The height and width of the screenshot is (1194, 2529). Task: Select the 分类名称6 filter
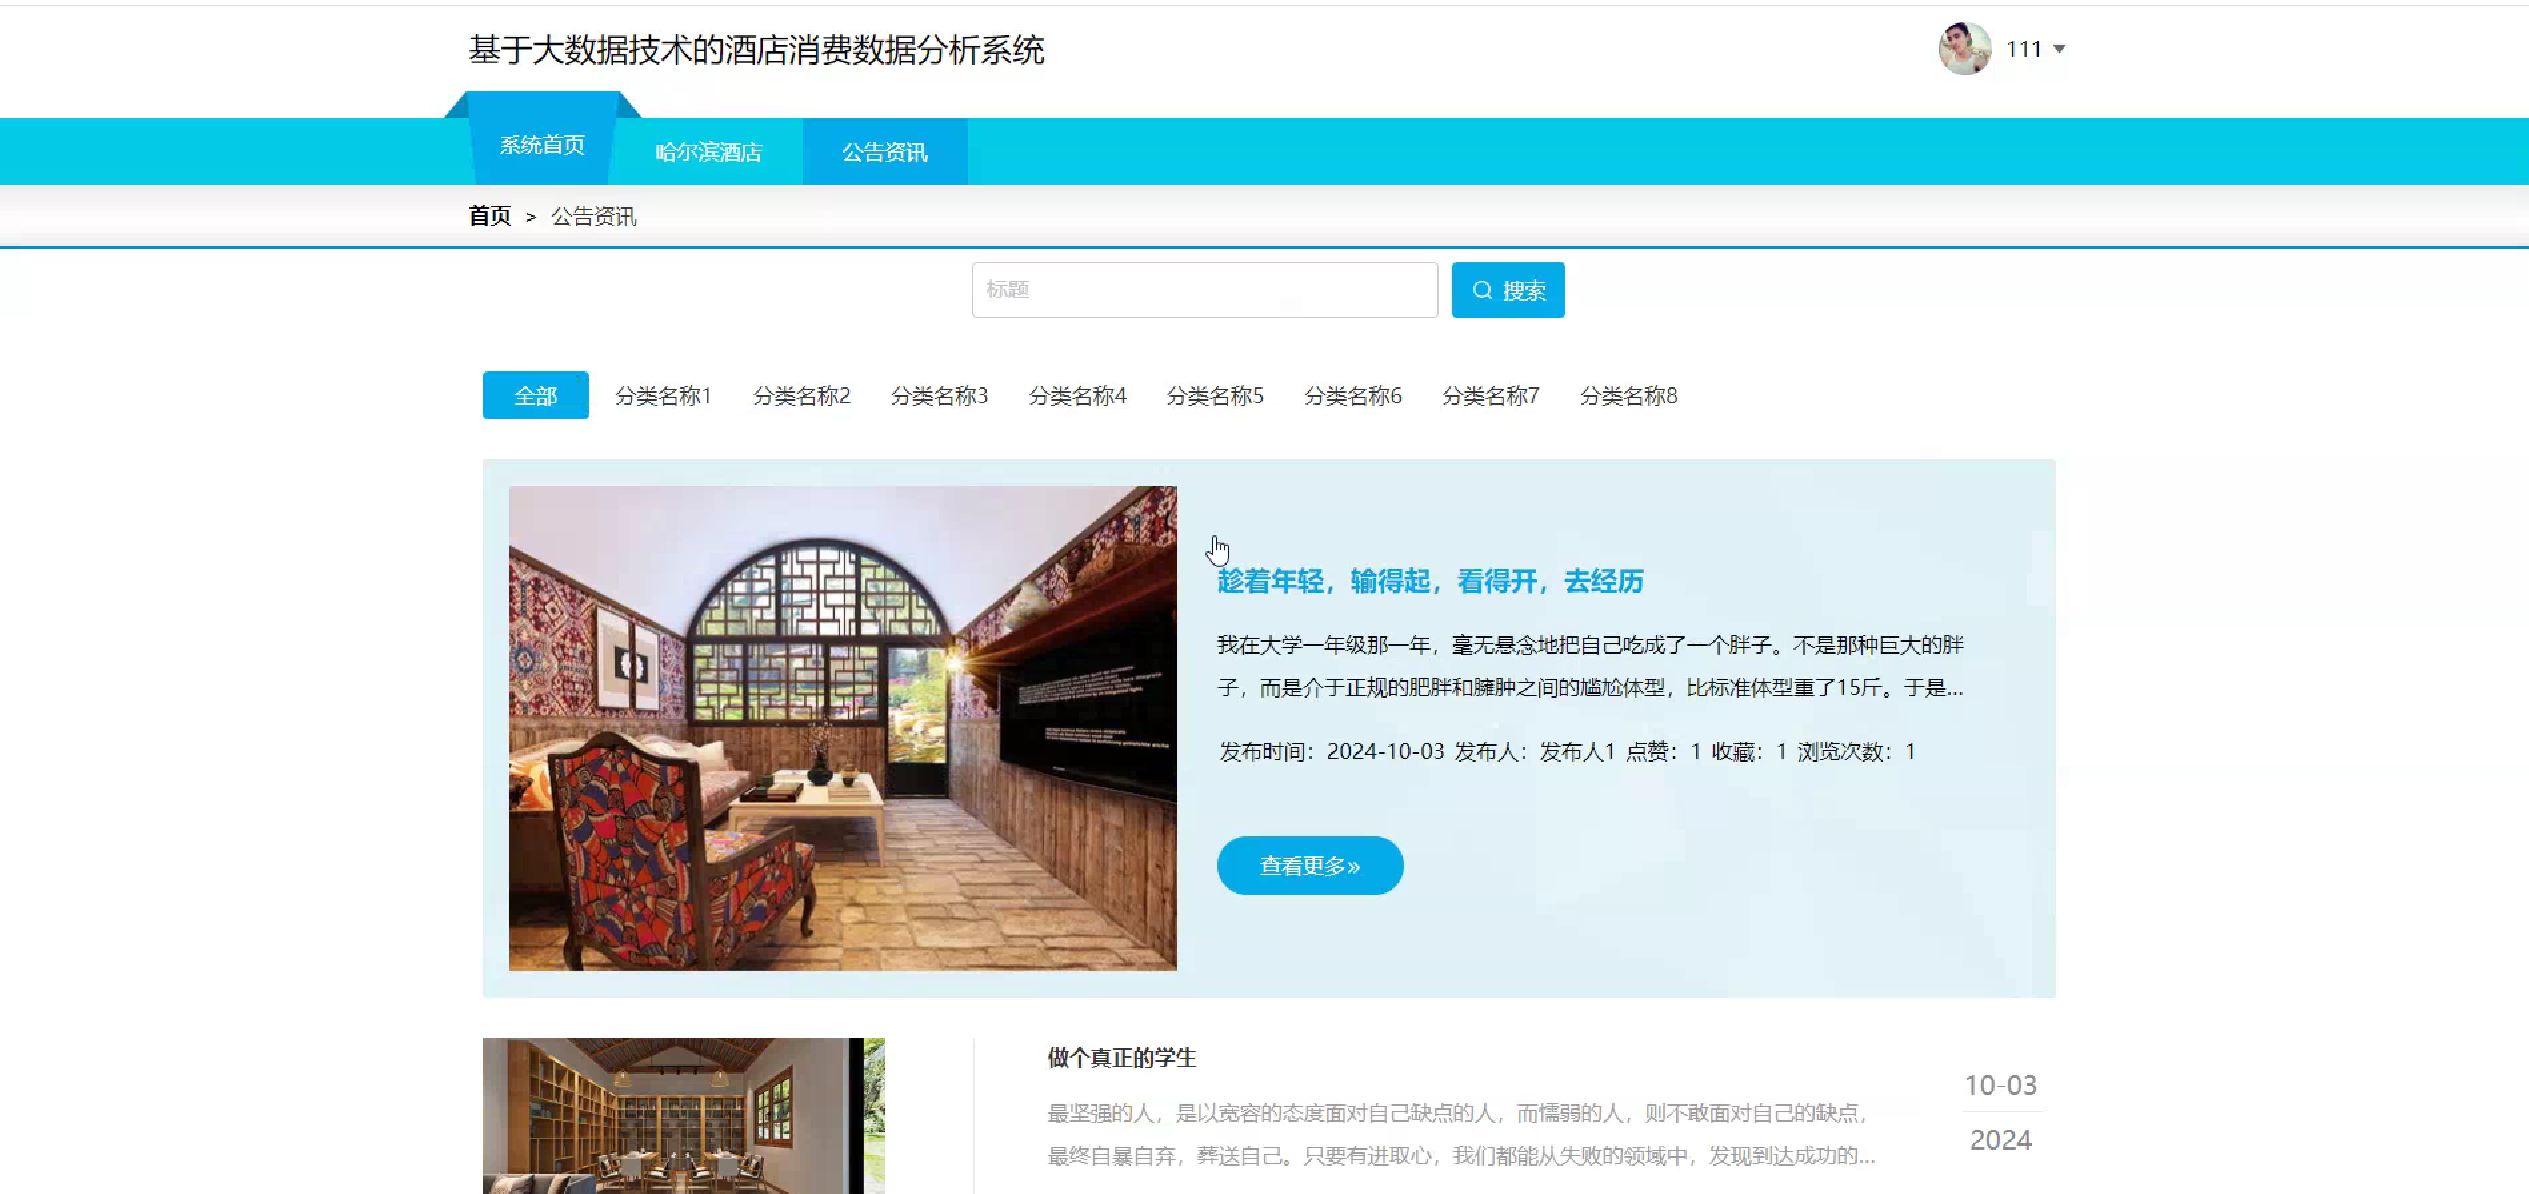pyautogui.click(x=1353, y=396)
